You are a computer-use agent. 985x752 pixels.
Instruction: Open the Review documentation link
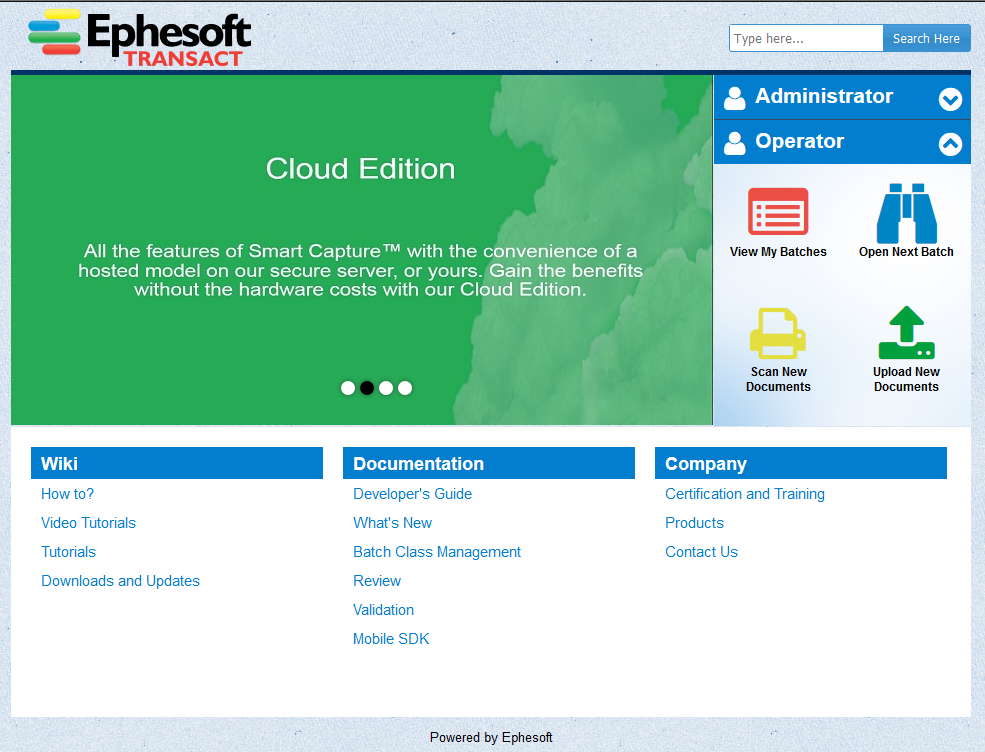376,580
